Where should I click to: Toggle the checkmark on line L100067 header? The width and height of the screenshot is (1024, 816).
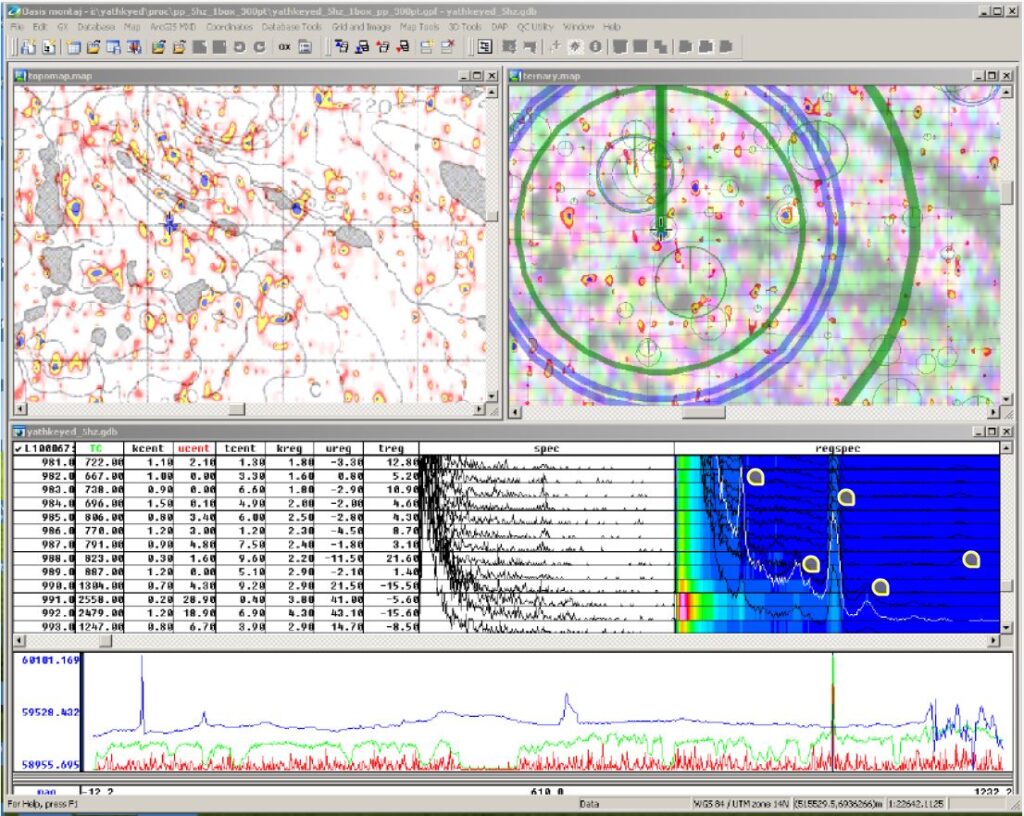(20, 449)
